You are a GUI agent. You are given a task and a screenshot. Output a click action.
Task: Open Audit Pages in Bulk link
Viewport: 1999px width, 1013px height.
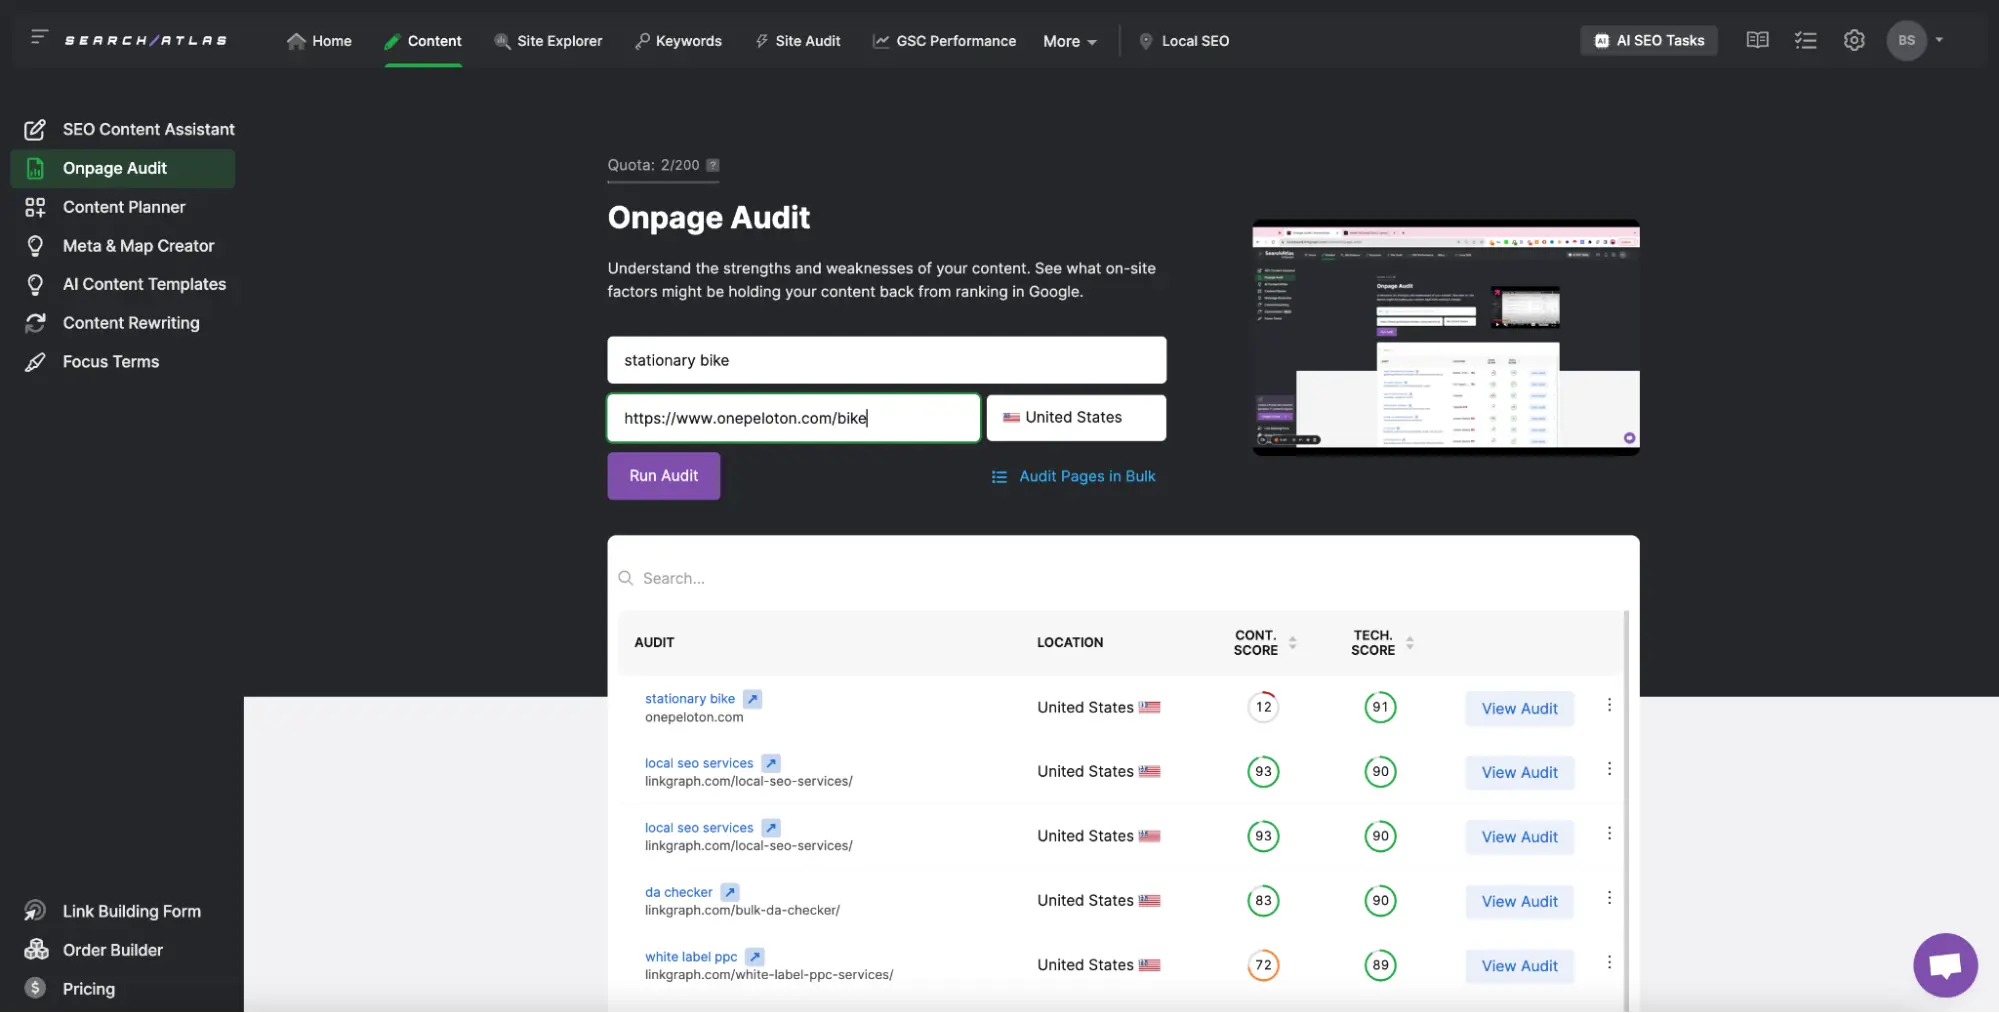click(x=1073, y=476)
